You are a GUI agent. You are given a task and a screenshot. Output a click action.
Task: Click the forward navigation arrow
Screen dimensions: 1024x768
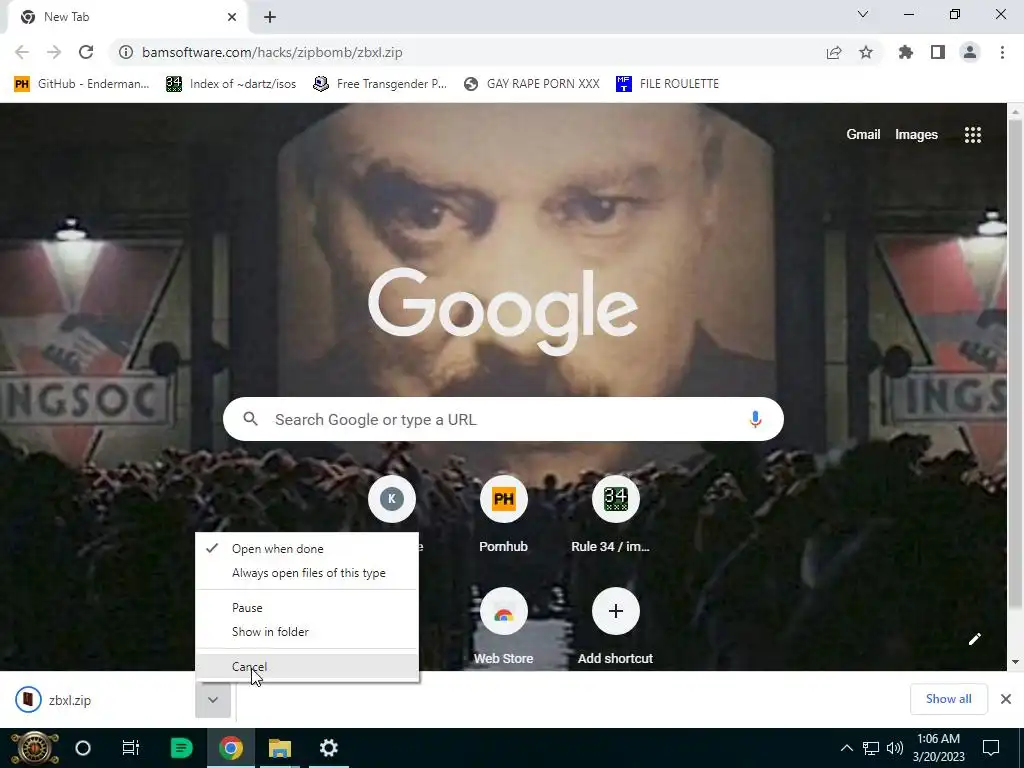(54, 52)
